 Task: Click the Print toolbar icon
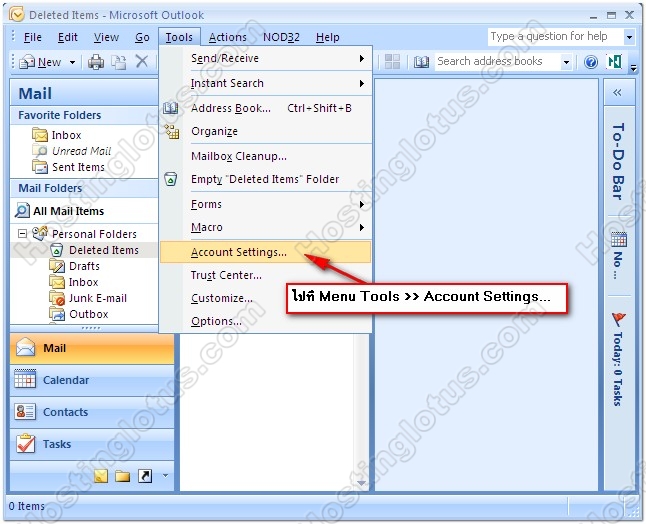[x=96, y=62]
